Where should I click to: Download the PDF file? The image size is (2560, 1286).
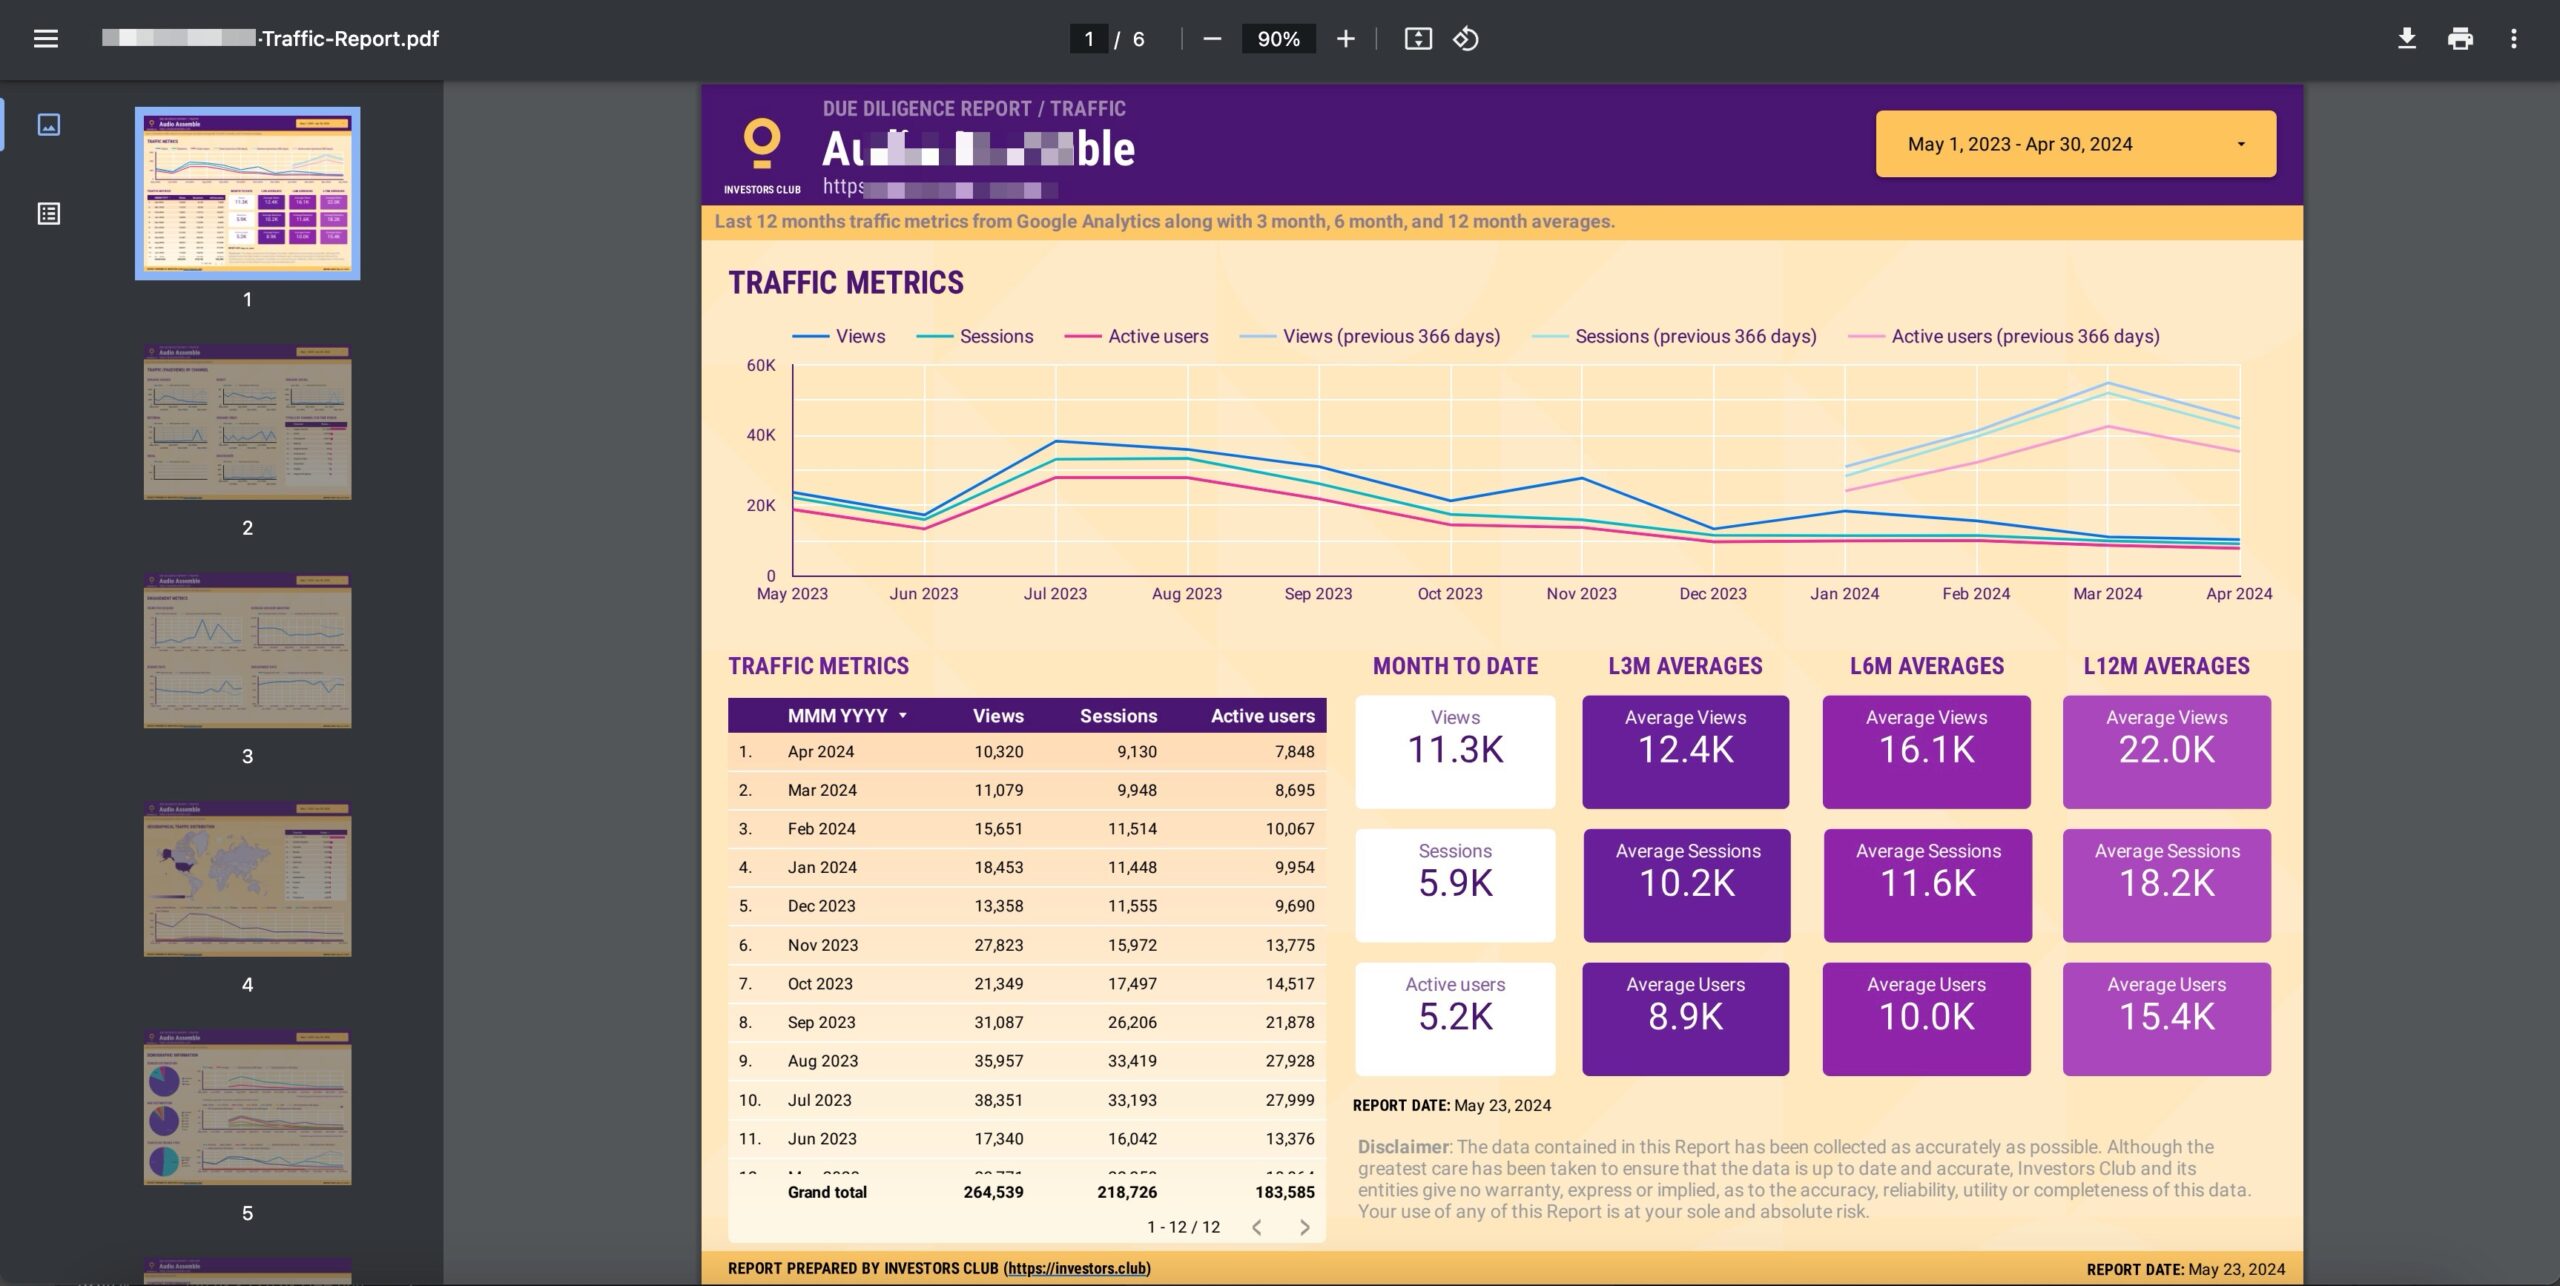click(x=2407, y=39)
